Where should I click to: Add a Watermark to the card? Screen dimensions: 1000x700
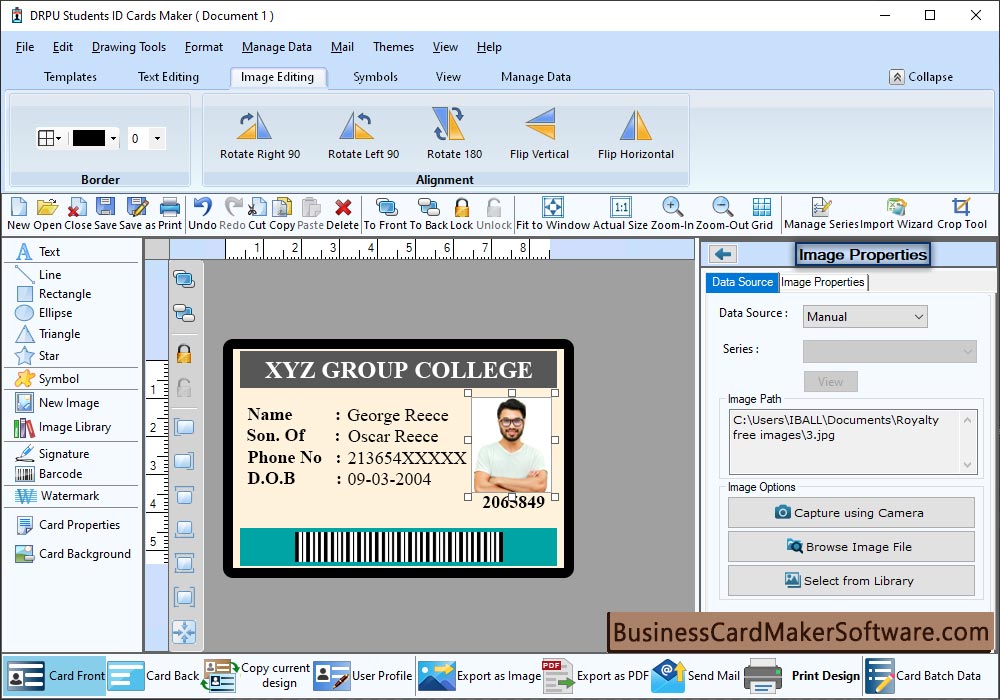tap(57, 496)
